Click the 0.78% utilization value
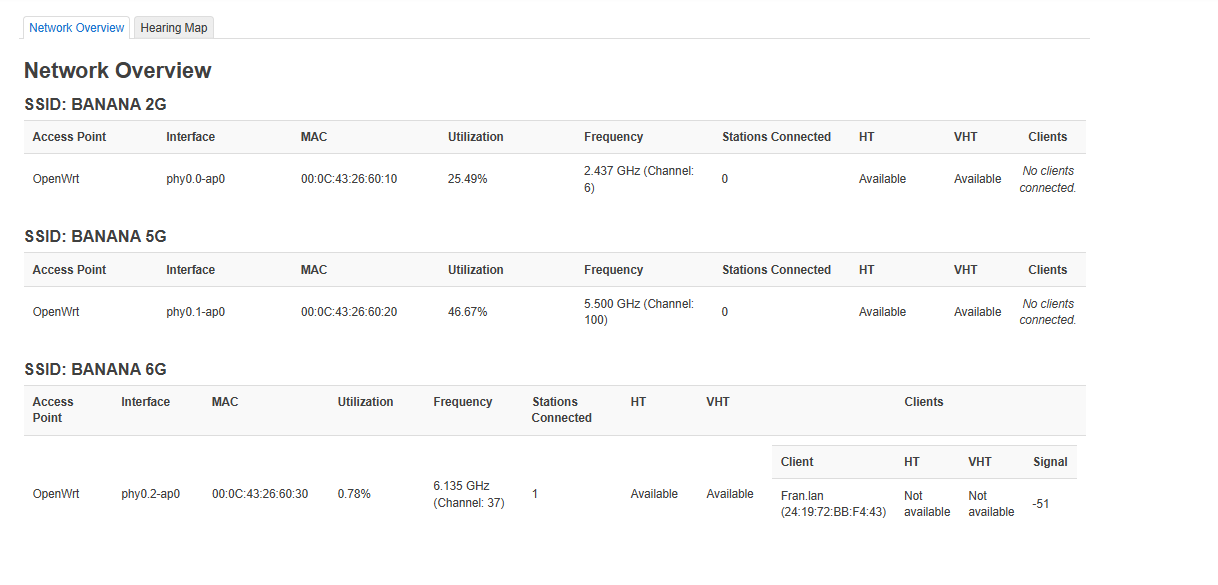1218x585 pixels. [x=354, y=494]
